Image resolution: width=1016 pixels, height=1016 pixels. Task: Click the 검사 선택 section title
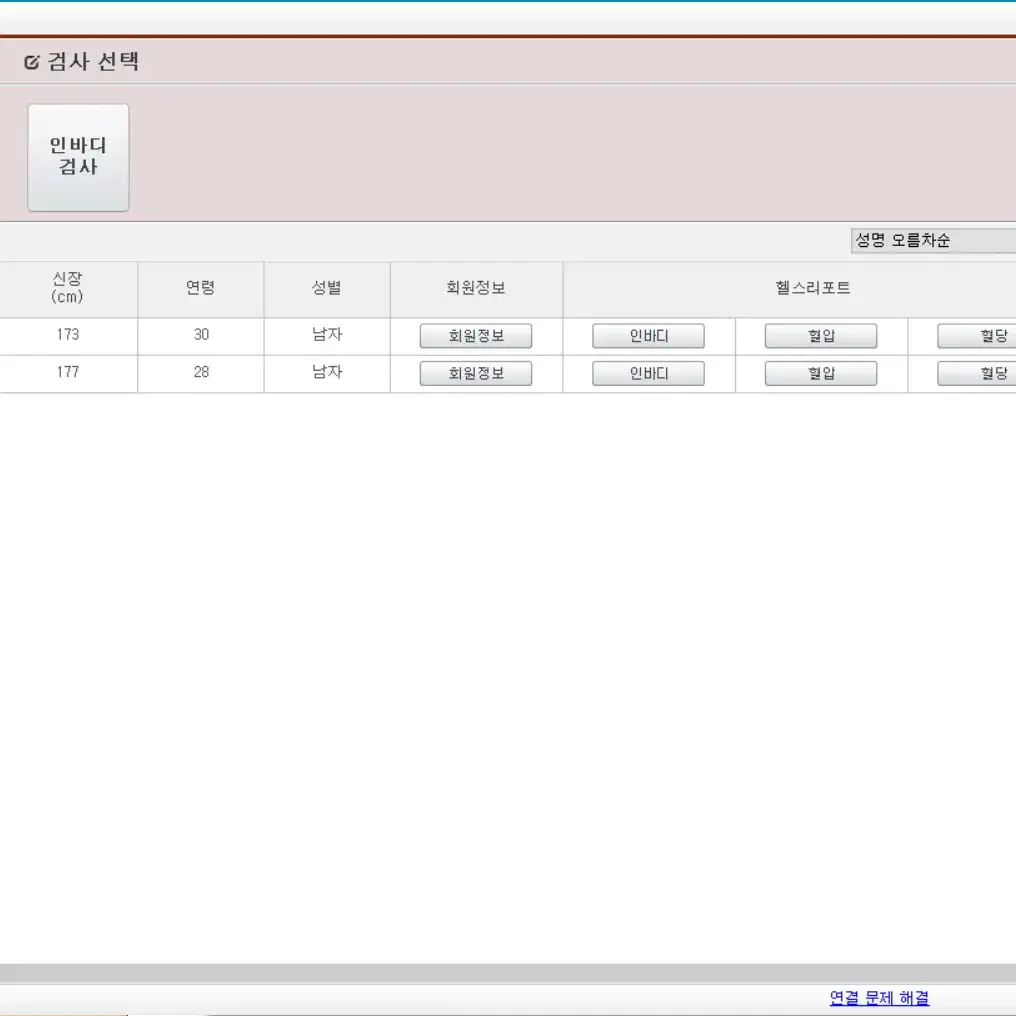click(x=93, y=62)
